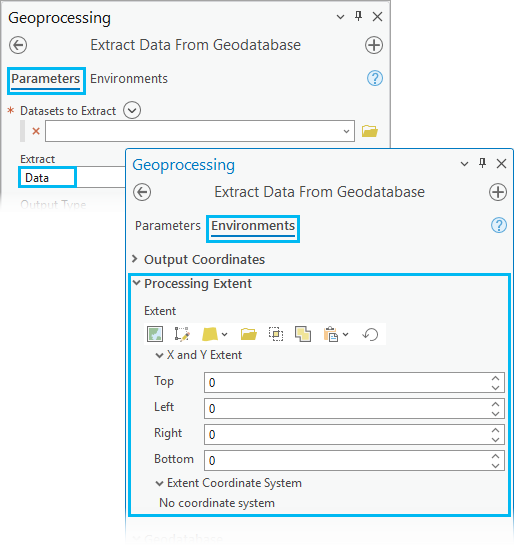This screenshot has width=514, height=547.
Task: Click the plus button in front panel
Action: click(x=498, y=192)
